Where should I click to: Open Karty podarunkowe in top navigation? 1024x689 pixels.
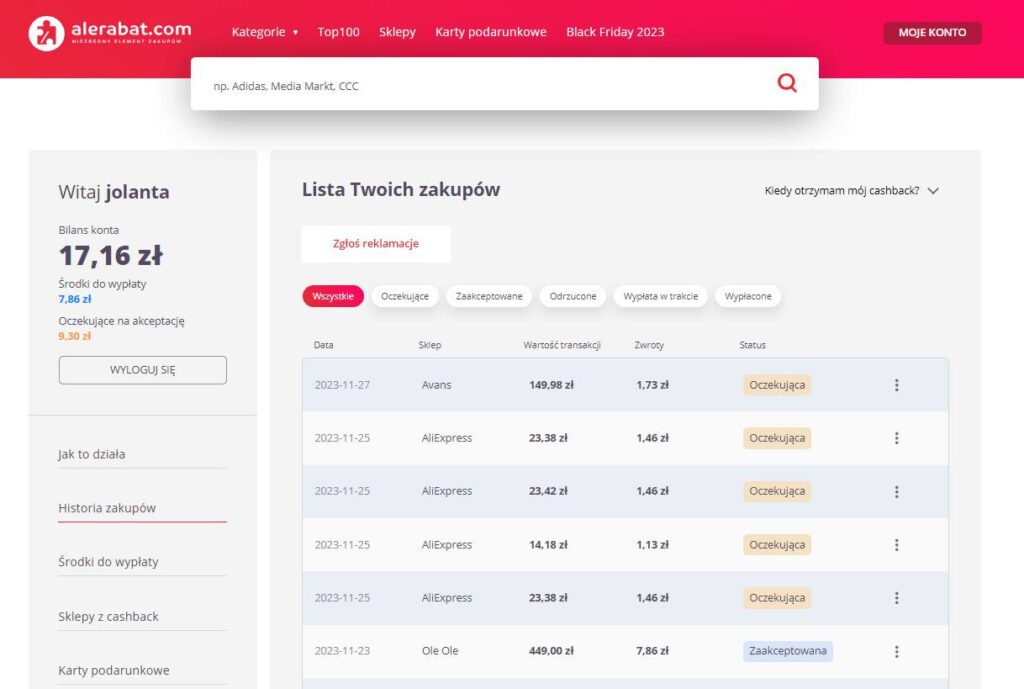tap(490, 32)
